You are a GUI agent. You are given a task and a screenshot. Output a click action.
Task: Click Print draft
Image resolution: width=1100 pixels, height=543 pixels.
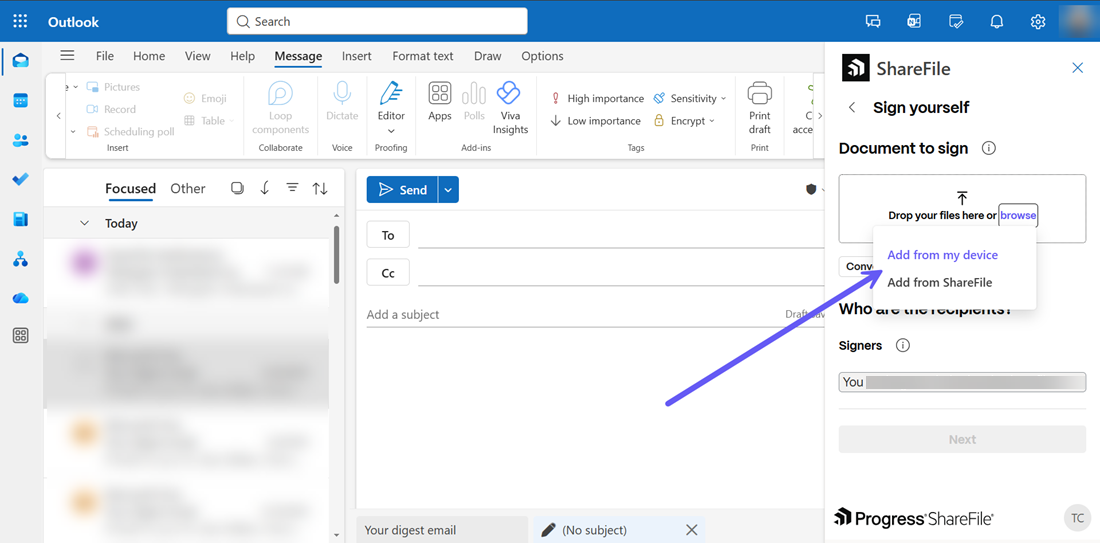[x=760, y=108]
